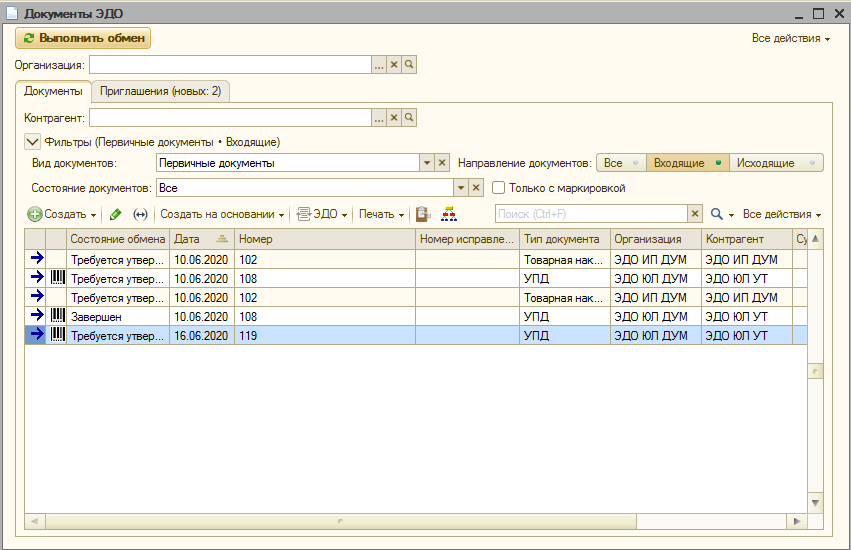Click barcode icon in Завершен row
851x550 pixels.
pos(58,315)
